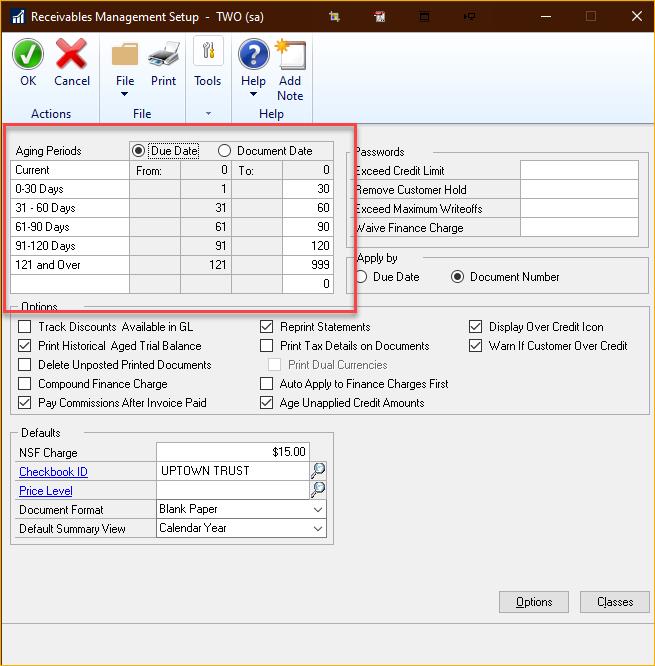Uncheck Print Historical Aged Trial Balance
The height and width of the screenshot is (666, 655).
tap(25, 346)
